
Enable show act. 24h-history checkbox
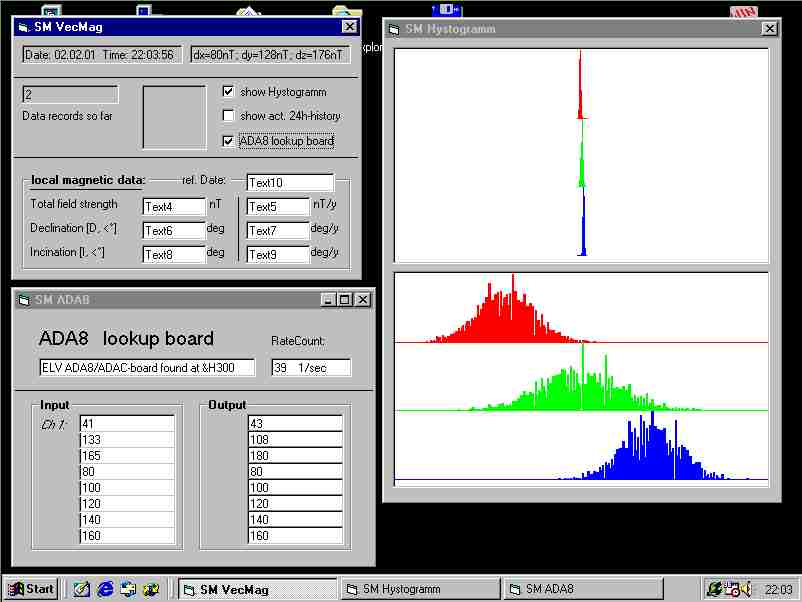point(229,116)
